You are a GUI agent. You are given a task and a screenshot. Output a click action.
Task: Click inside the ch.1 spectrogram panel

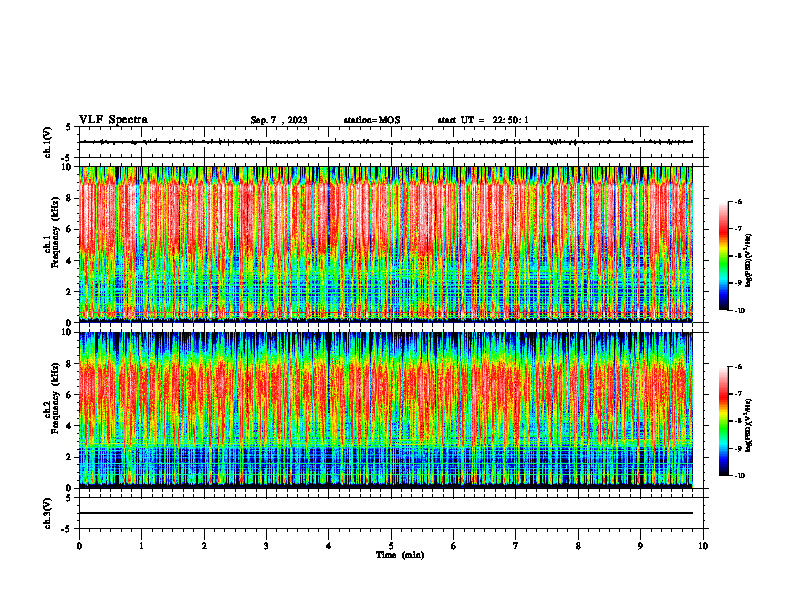386,244
